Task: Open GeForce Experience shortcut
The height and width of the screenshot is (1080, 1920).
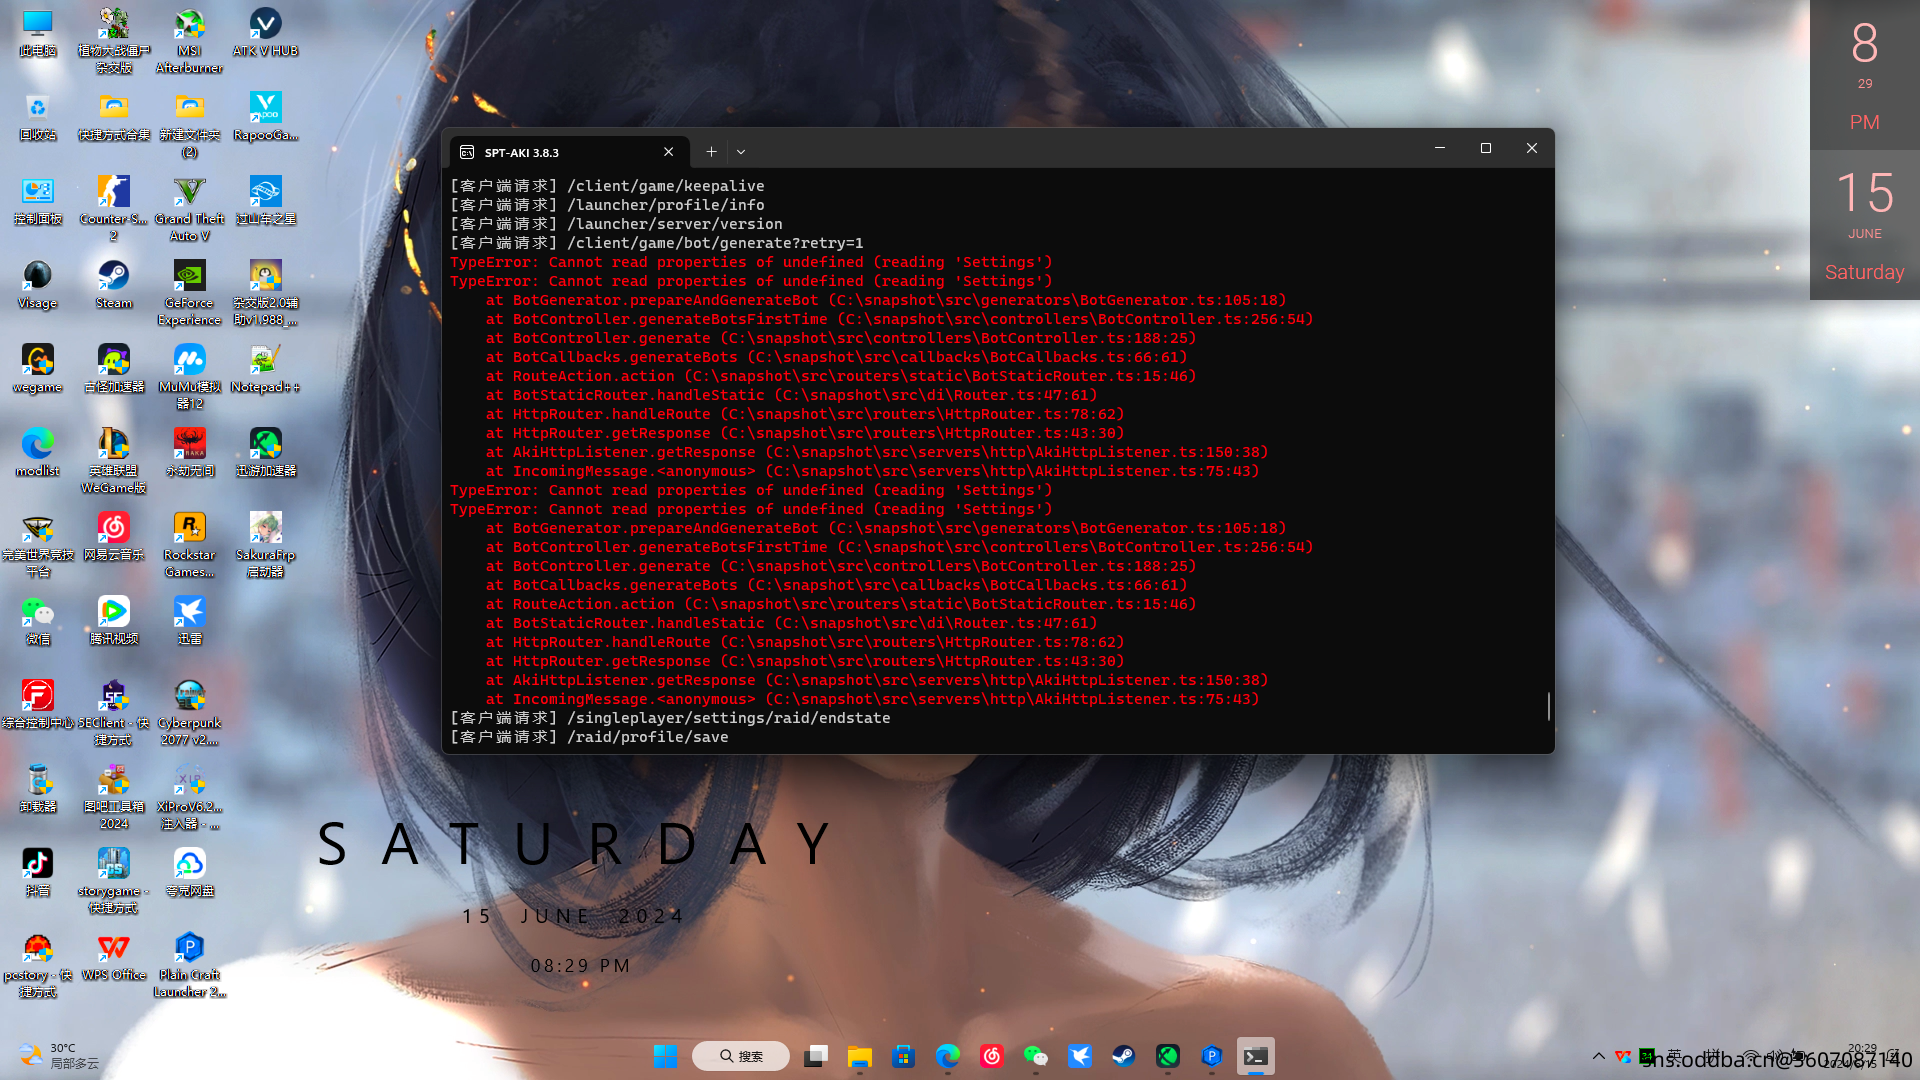Action: pyautogui.click(x=189, y=276)
